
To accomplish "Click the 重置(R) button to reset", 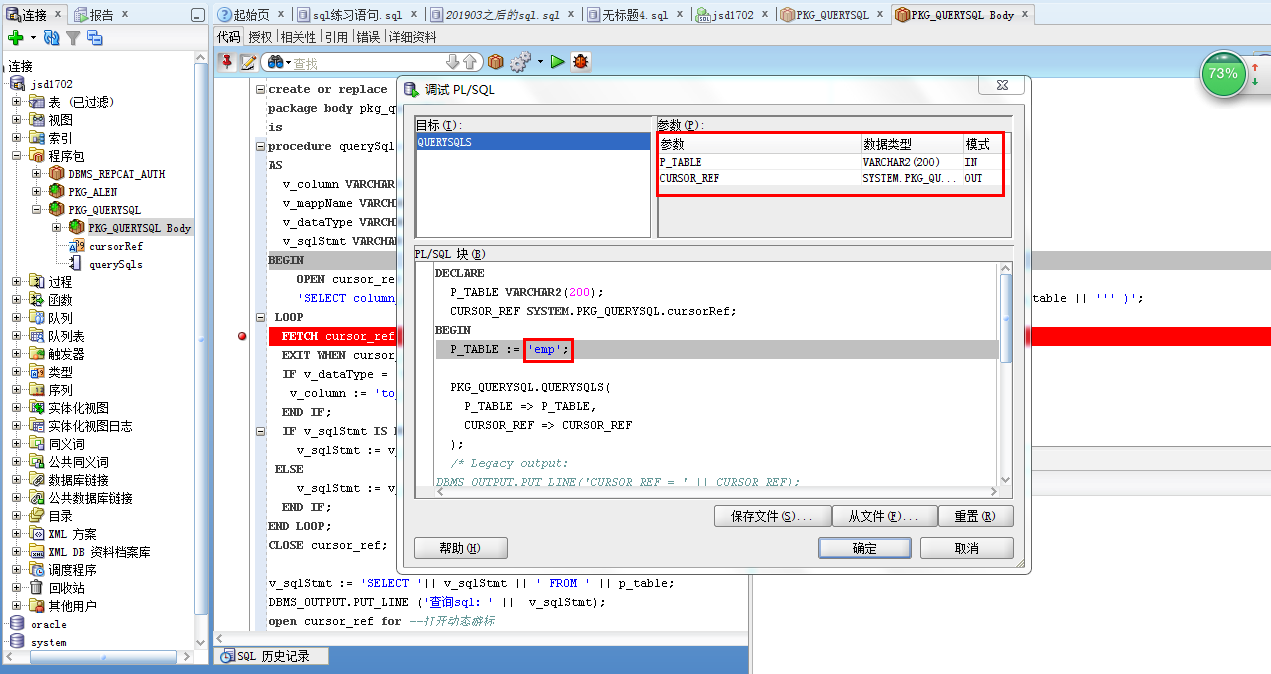I will point(975,515).
